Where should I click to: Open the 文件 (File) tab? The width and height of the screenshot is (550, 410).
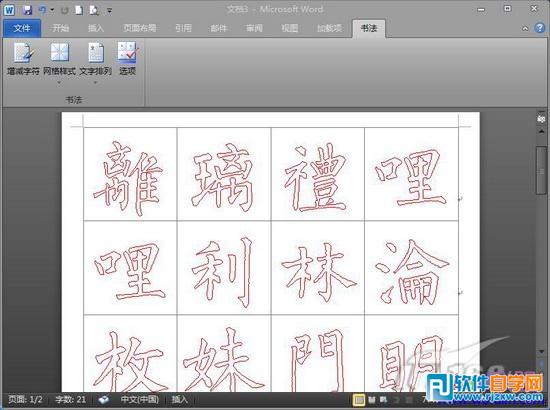tap(22, 28)
